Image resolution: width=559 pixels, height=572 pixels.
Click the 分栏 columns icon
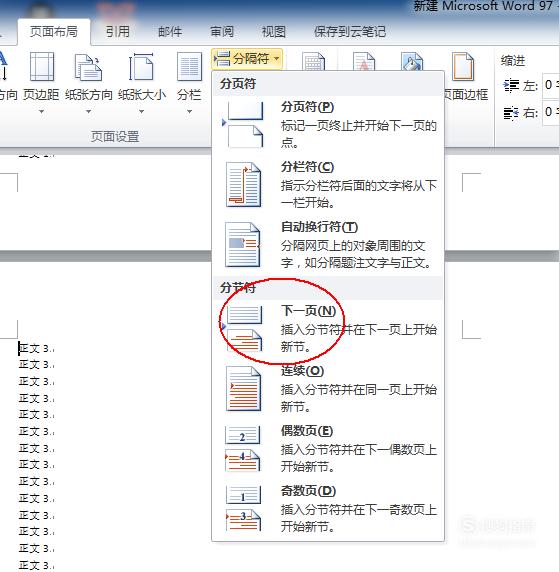[189, 67]
